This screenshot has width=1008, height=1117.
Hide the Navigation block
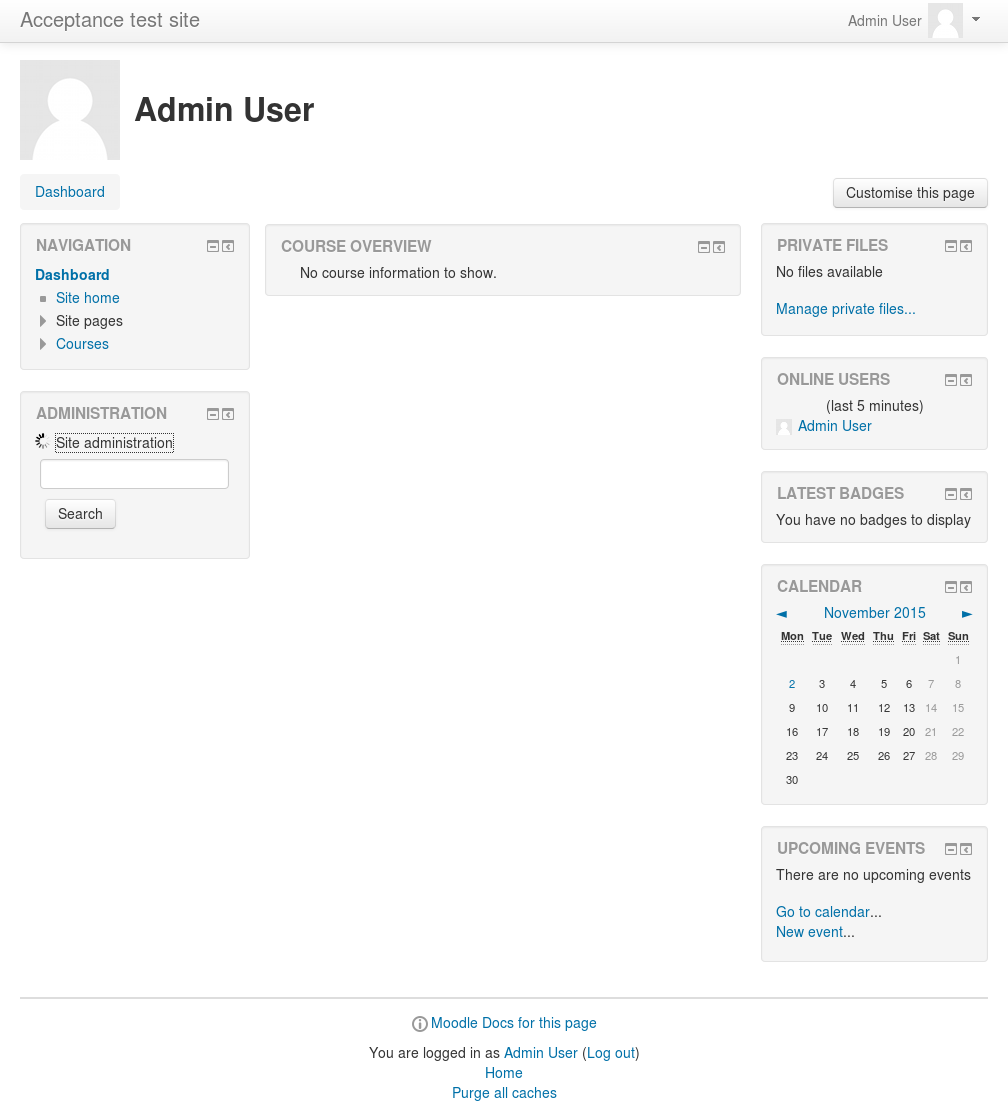coord(212,246)
